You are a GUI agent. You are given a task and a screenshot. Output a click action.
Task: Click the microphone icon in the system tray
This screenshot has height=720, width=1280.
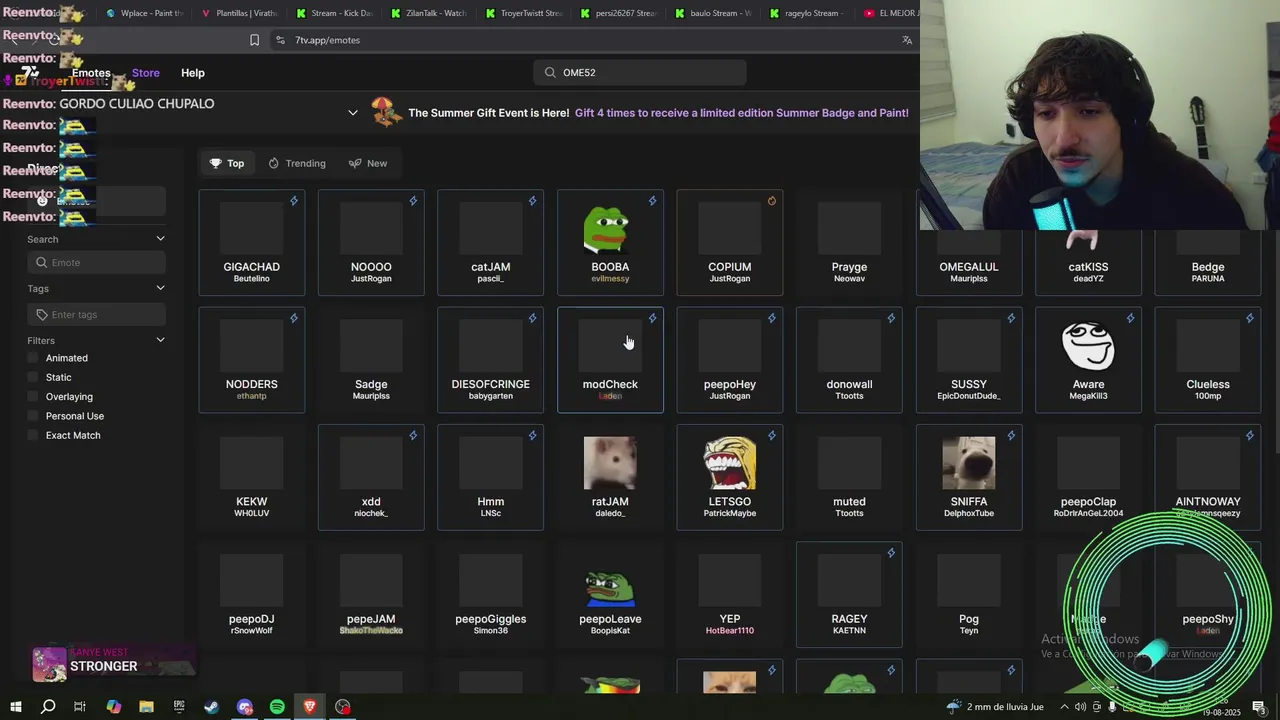[x=1112, y=707]
